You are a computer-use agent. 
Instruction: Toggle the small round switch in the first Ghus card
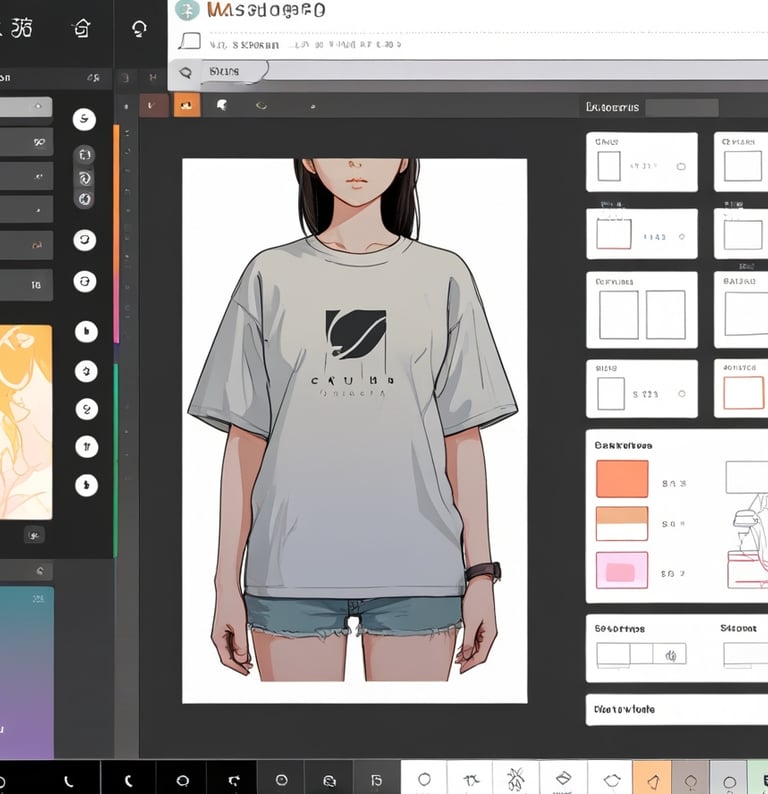tap(681, 166)
